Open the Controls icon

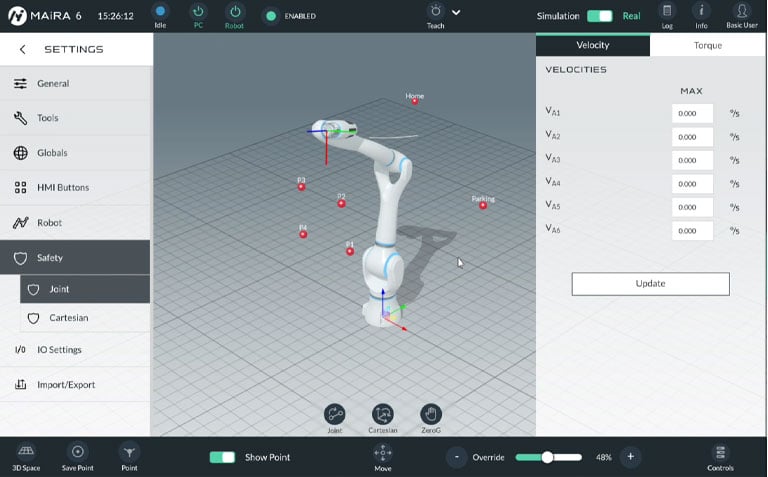pos(720,452)
